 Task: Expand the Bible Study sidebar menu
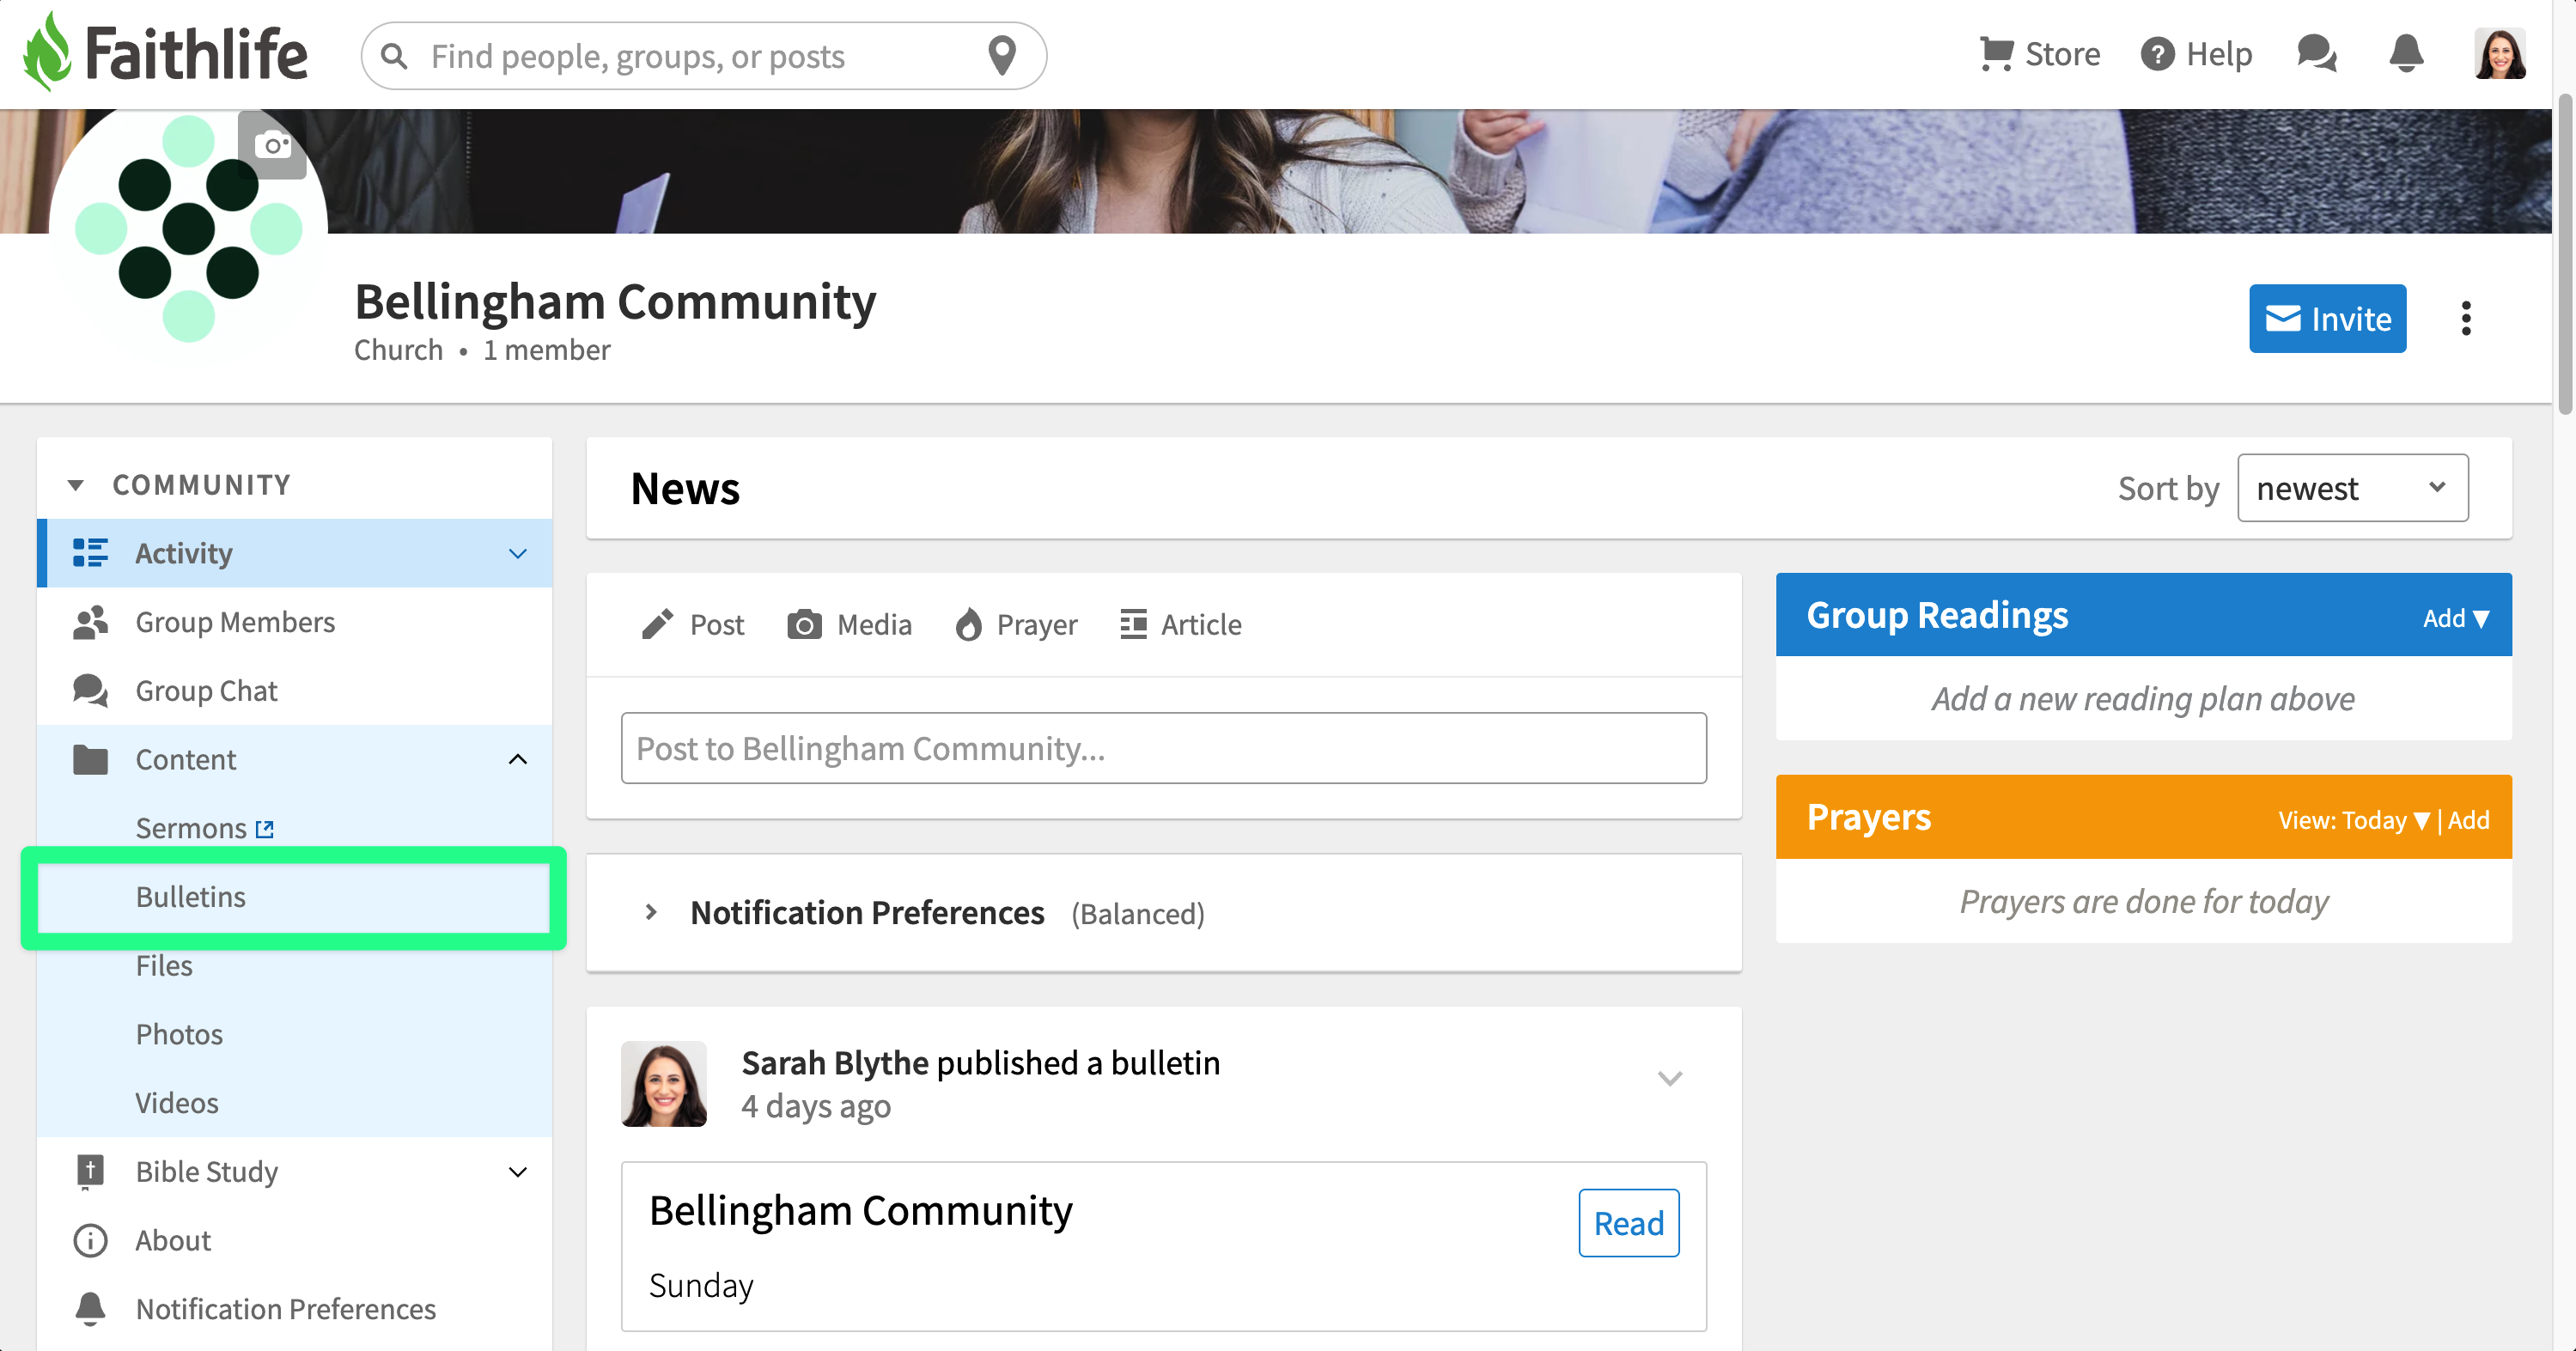518,1172
